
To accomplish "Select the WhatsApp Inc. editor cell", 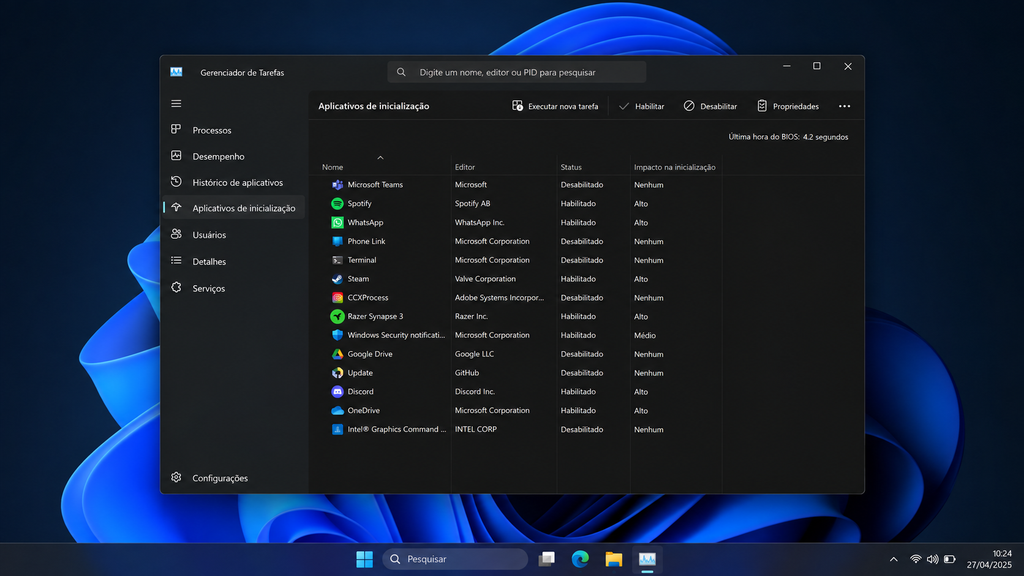I will [479, 223].
